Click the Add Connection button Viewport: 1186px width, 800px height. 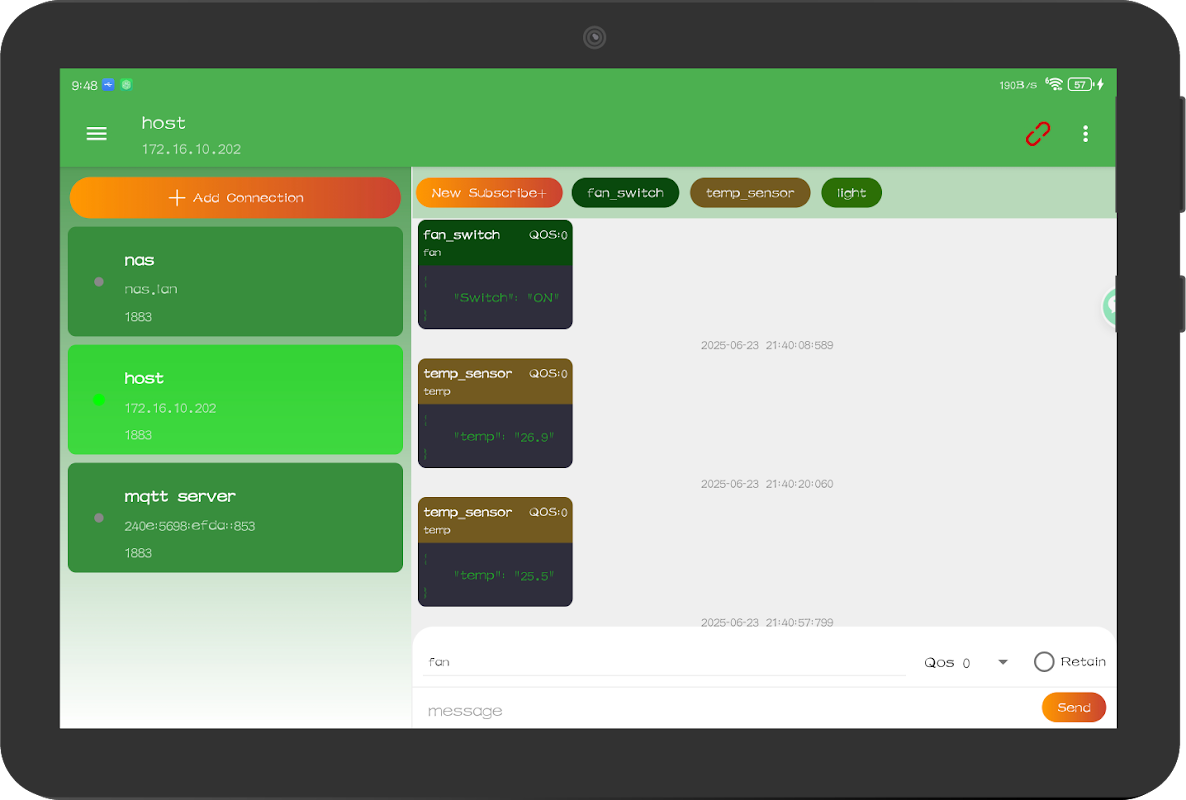(x=235, y=197)
